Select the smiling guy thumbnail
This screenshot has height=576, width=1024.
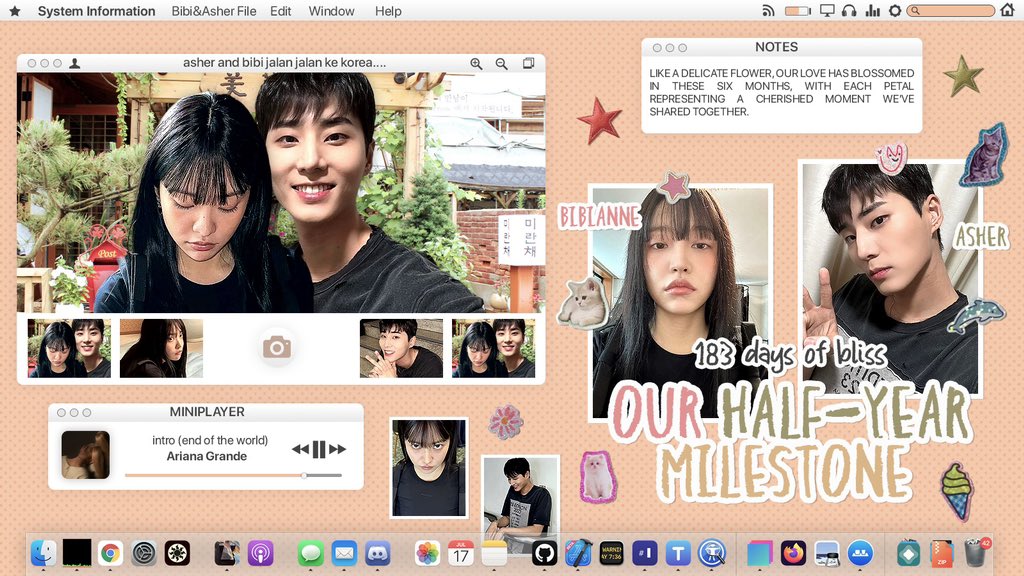(x=401, y=348)
